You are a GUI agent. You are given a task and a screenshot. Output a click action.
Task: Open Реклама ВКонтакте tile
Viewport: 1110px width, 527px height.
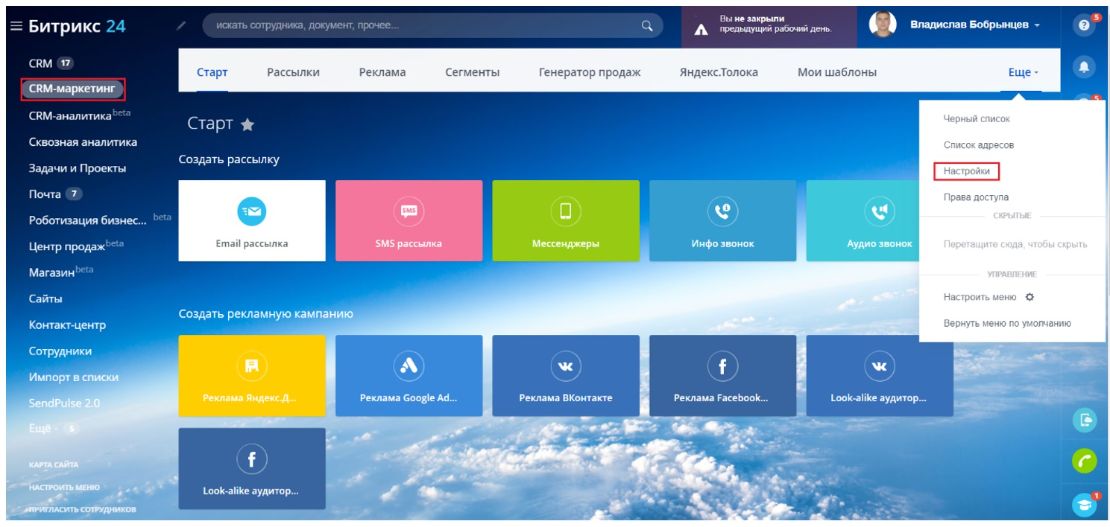pyautogui.click(x=566, y=375)
